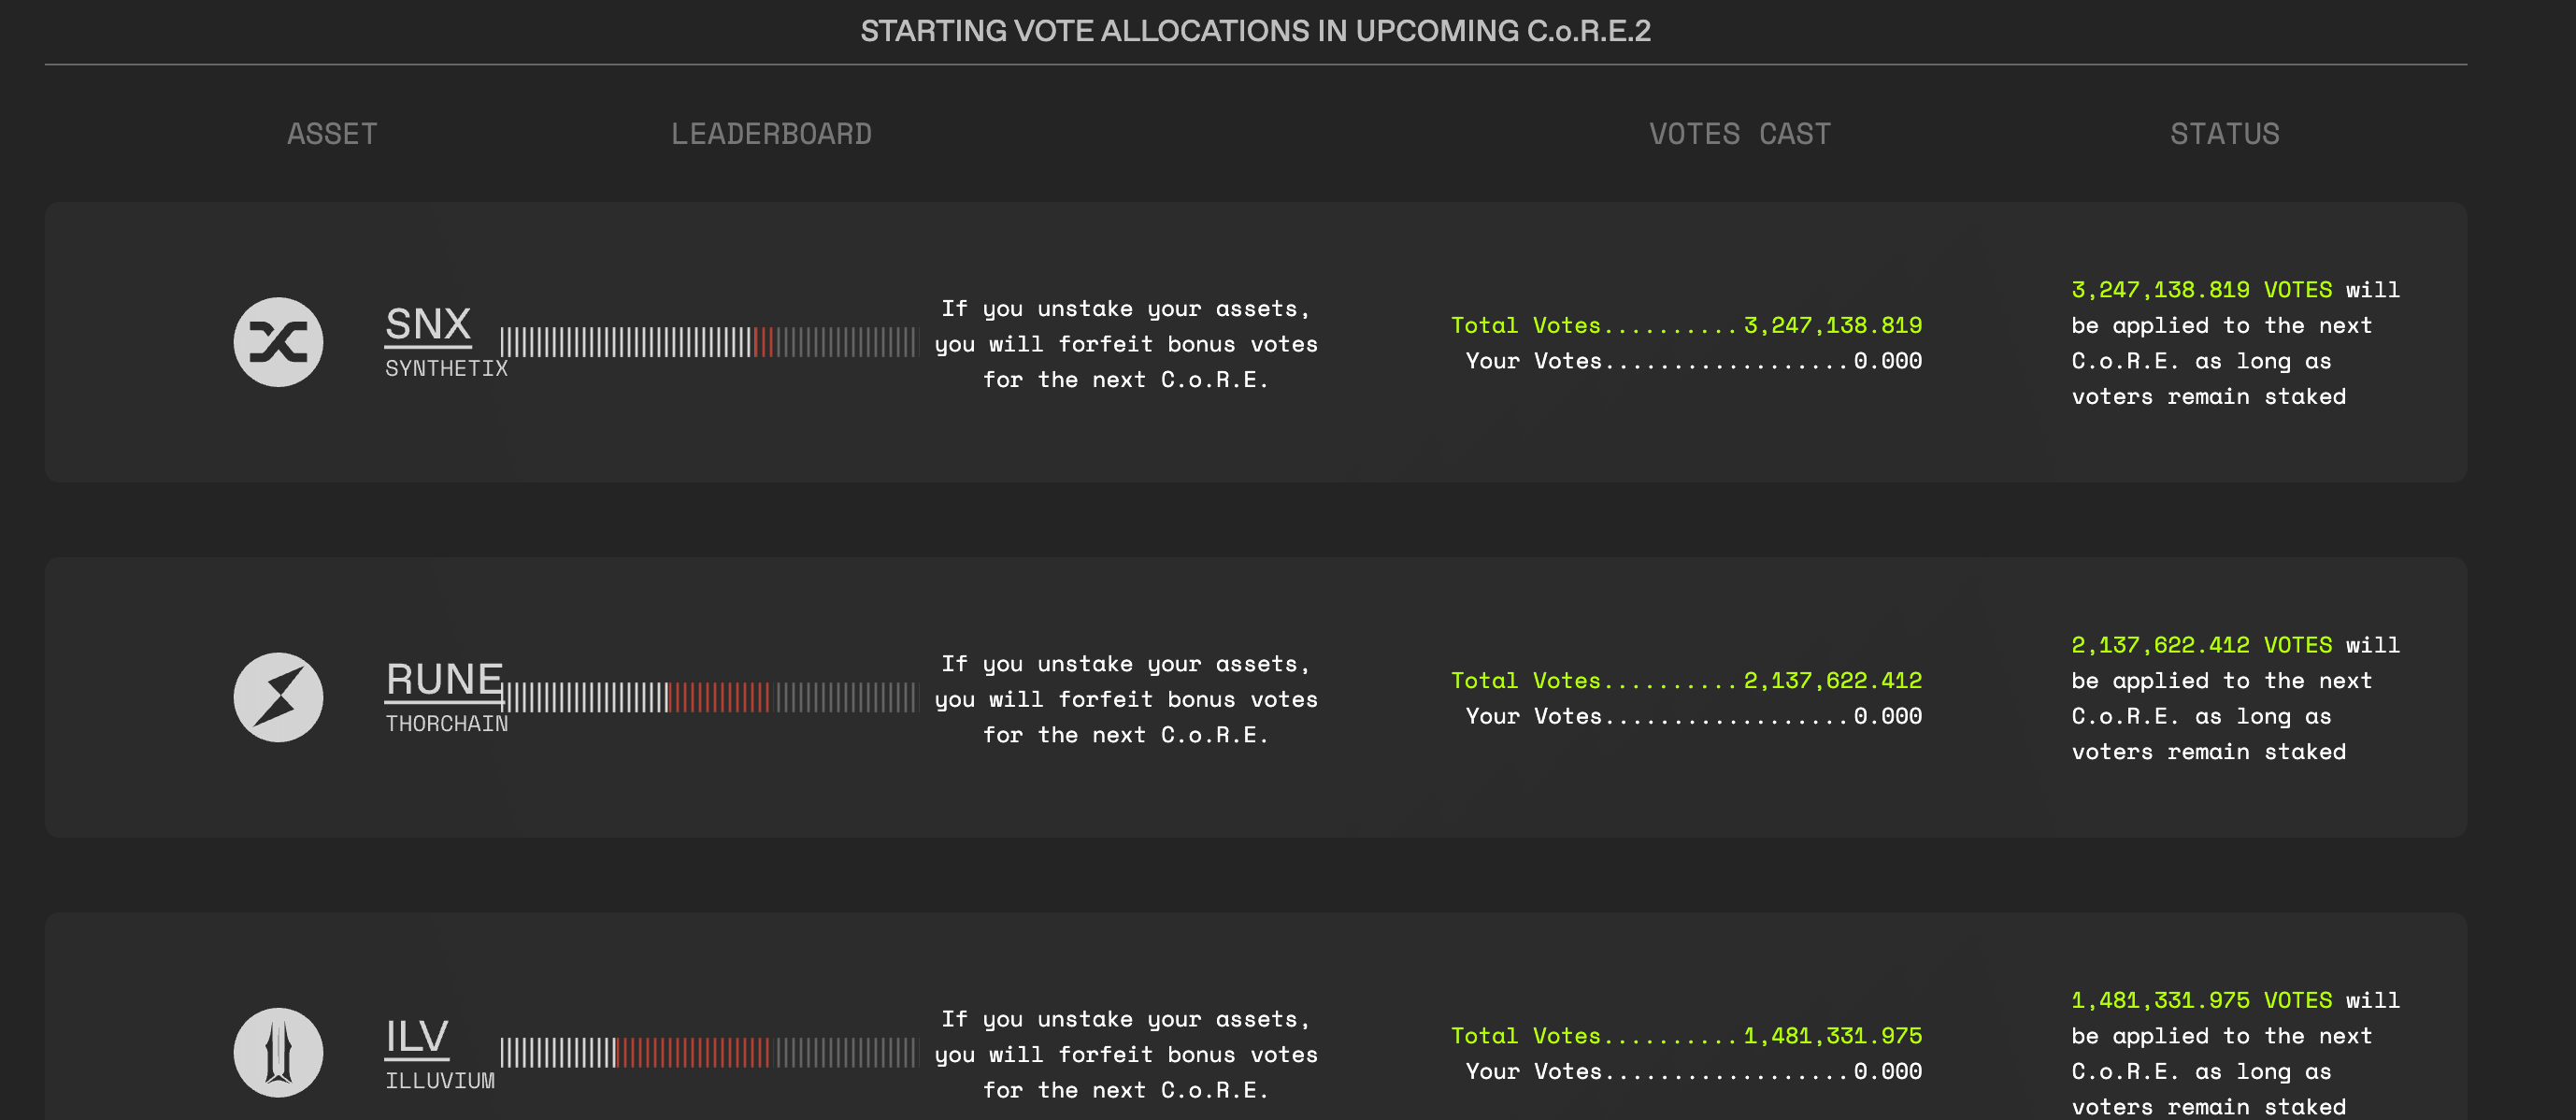Click the SYNTHETIX subtitle label
This screenshot has height=1120, width=2576.
pyautogui.click(x=446, y=368)
